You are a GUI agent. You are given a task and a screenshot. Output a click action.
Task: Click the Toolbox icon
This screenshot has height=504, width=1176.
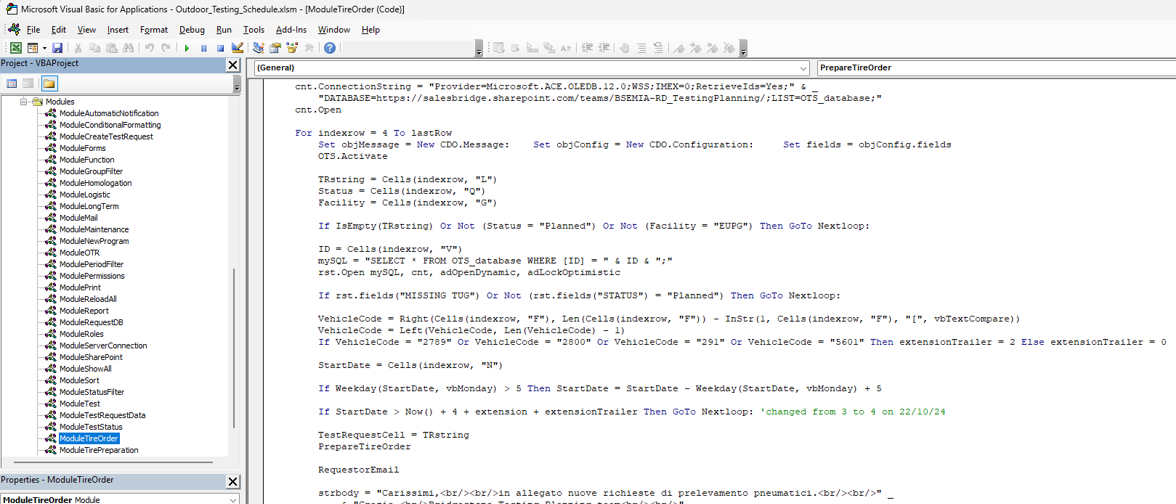[x=308, y=47]
